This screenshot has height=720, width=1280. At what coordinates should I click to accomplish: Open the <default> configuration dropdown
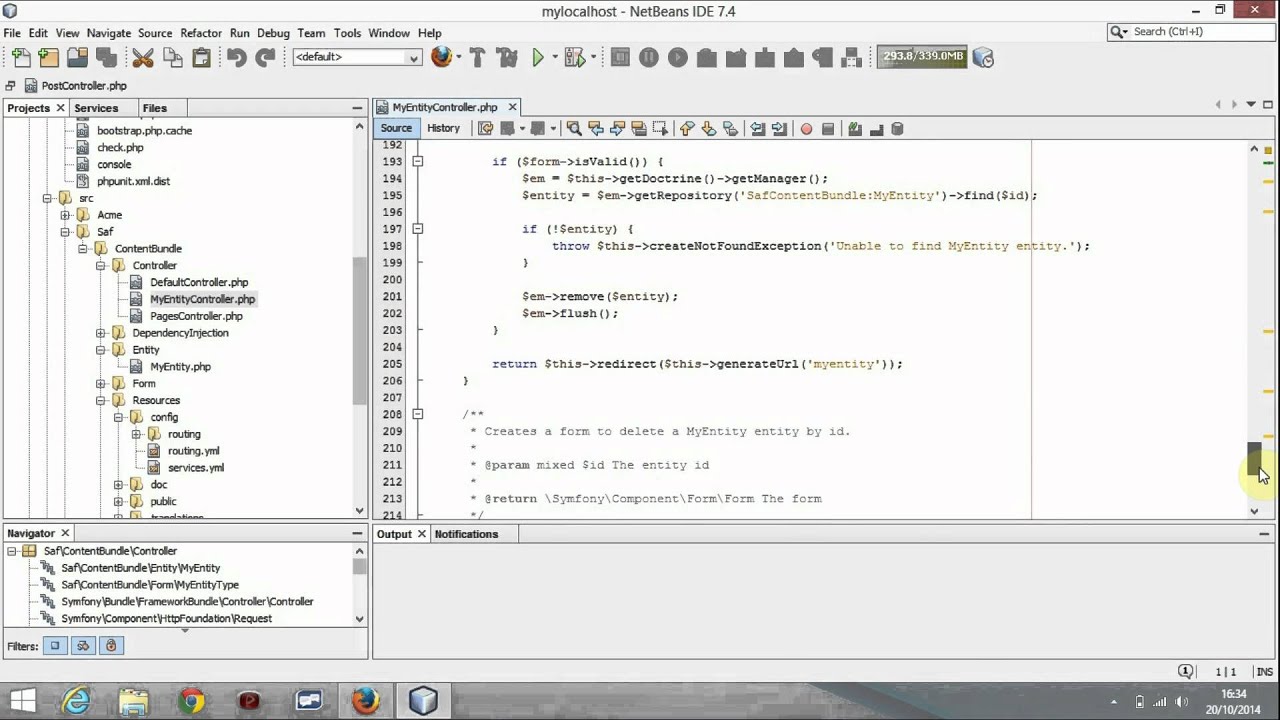pos(357,58)
